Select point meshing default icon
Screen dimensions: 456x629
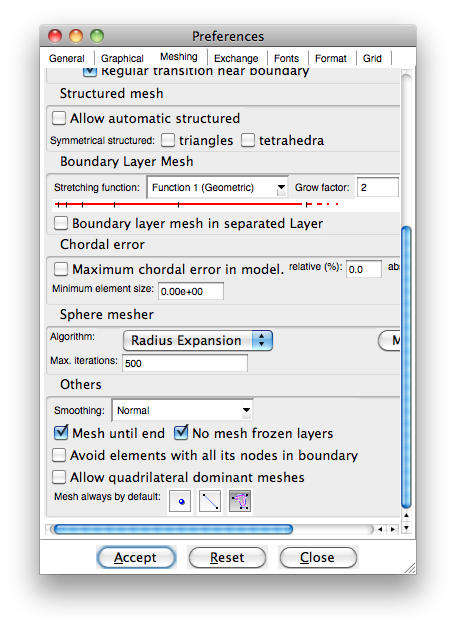(180, 501)
